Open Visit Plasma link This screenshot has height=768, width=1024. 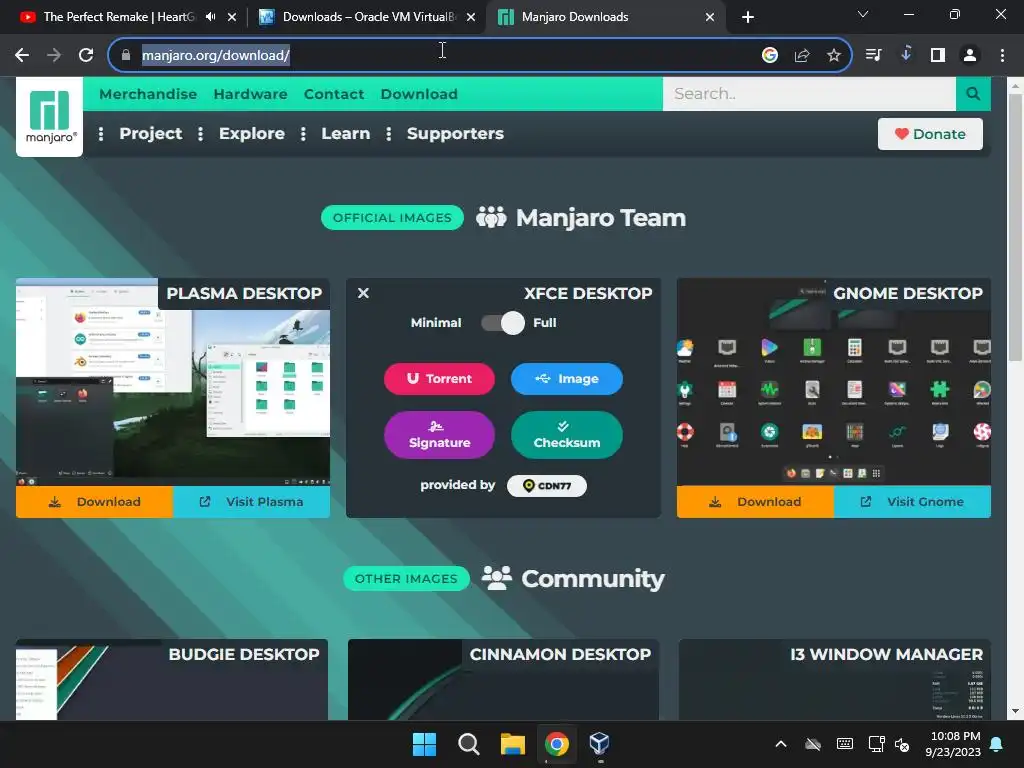coord(251,502)
